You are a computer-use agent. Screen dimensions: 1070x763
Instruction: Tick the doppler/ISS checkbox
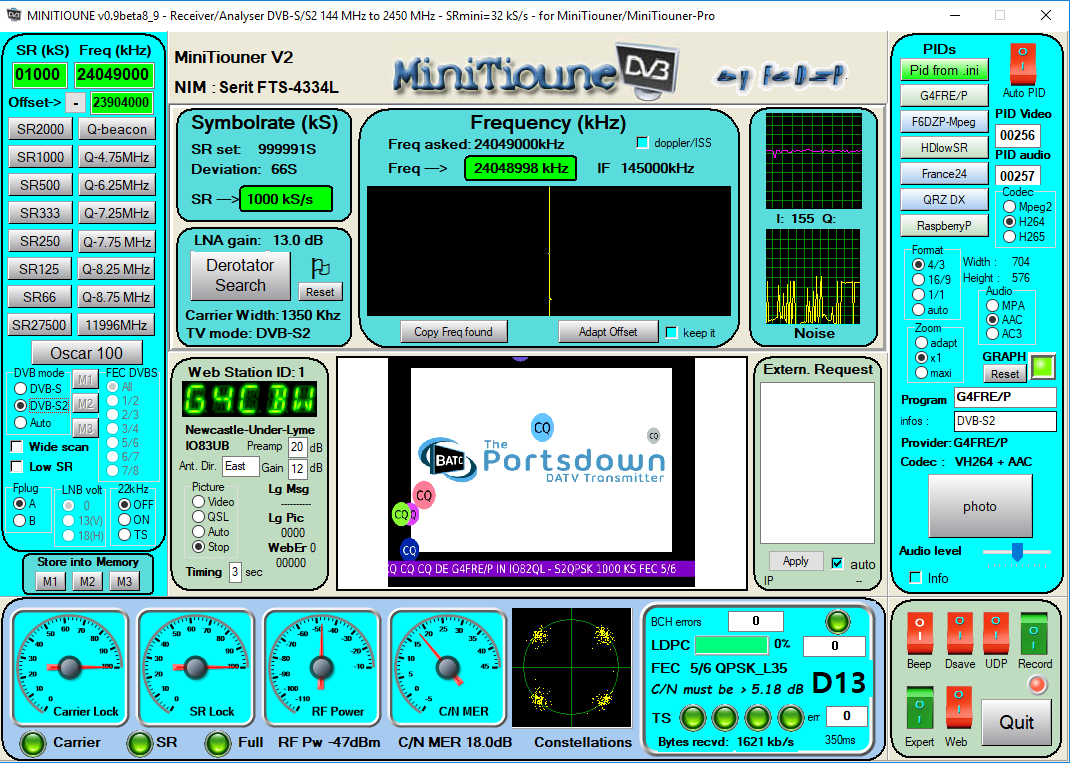coord(641,143)
